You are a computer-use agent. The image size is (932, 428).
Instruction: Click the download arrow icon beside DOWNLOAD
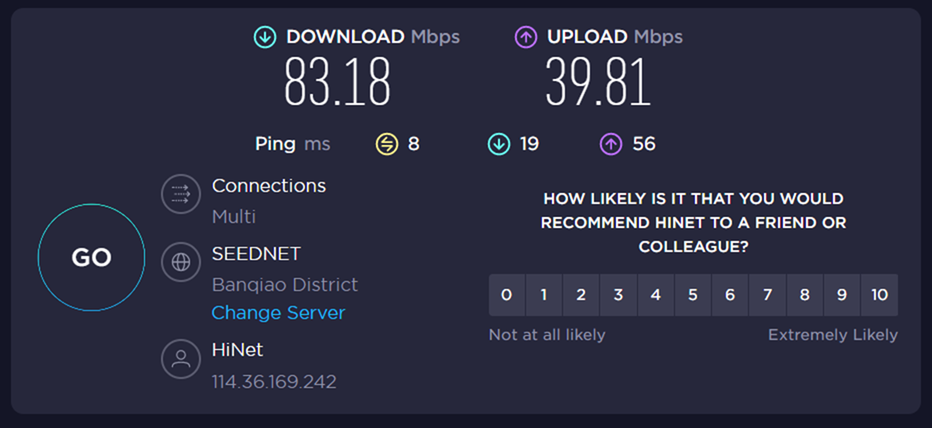(x=265, y=37)
